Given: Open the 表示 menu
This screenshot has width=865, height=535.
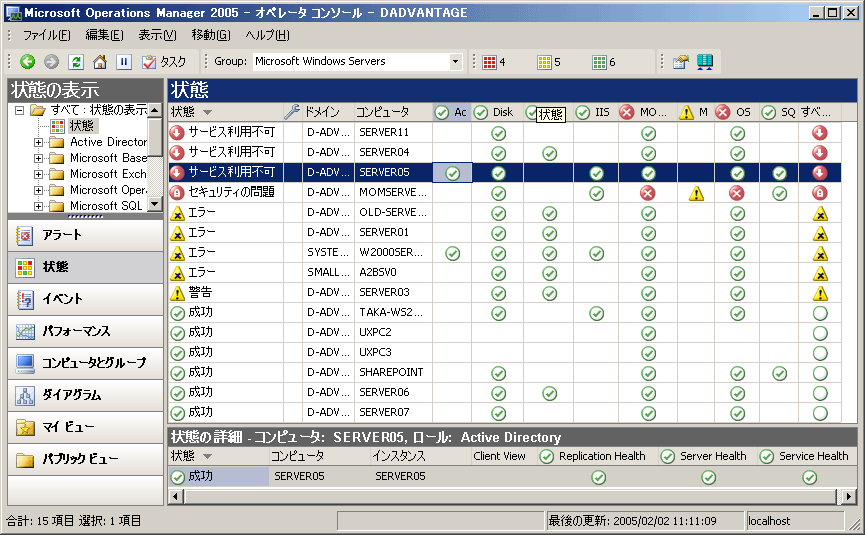Looking at the screenshot, I should 157,35.
